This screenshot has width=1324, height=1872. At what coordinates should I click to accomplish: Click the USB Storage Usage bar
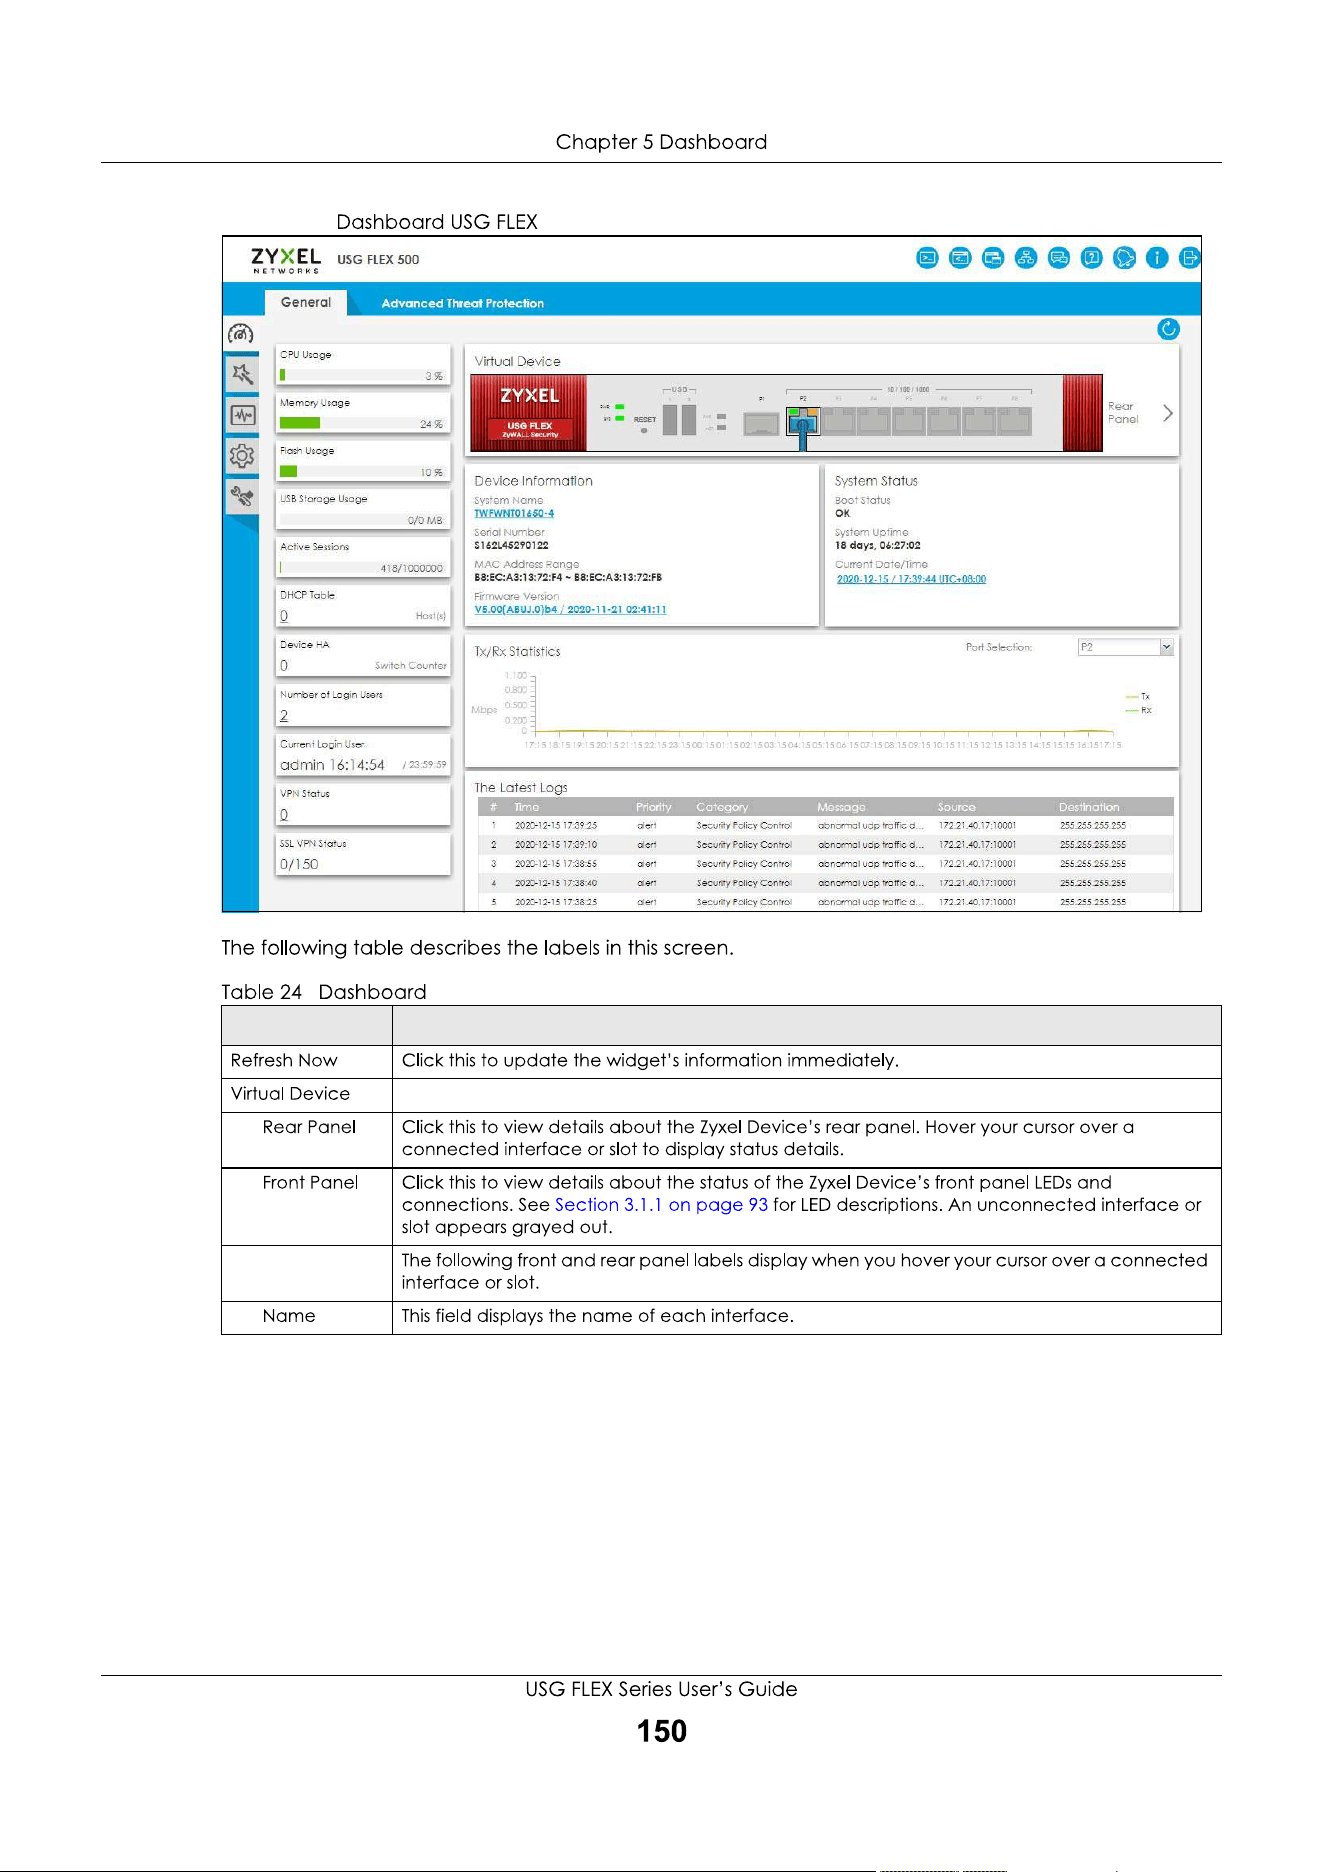[x=362, y=520]
